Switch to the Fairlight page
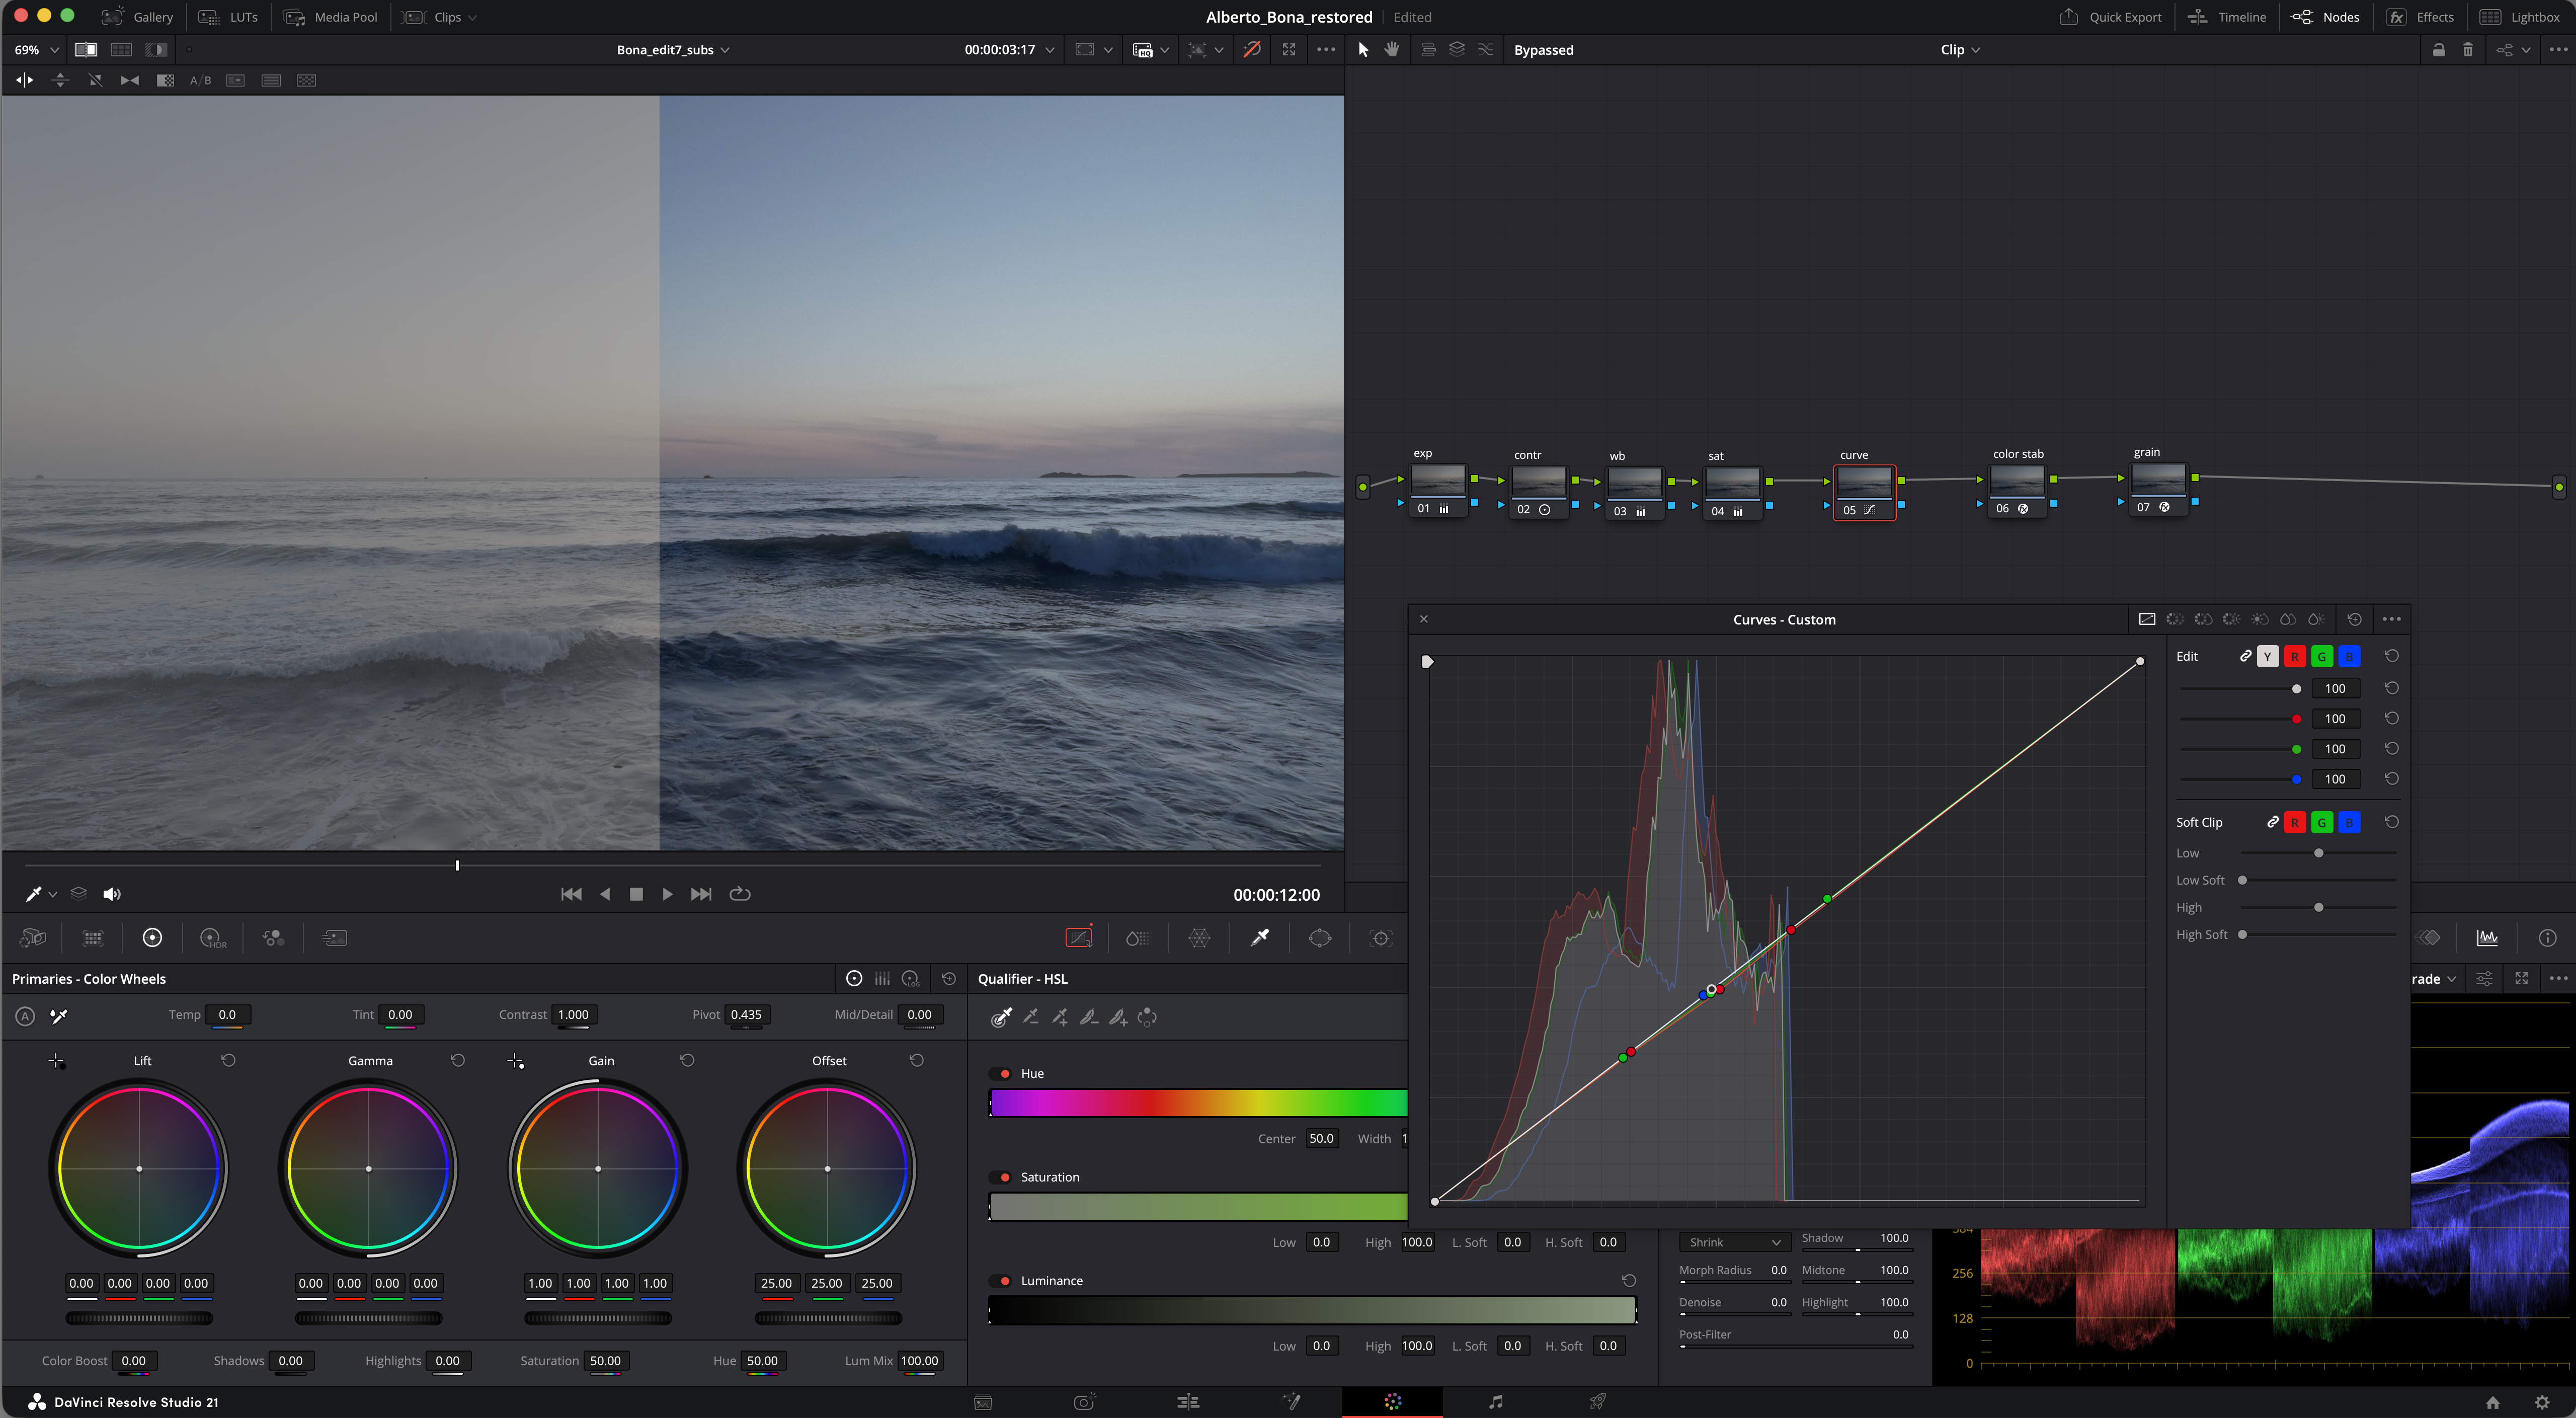The image size is (2576, 1418). point(1495,1402)
